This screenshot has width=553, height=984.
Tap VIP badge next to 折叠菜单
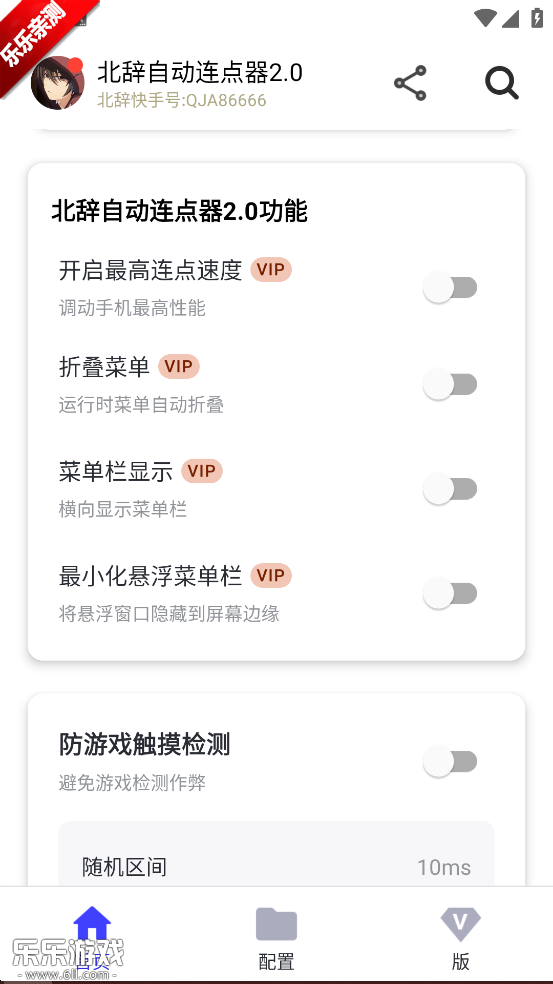coord(179,366)
